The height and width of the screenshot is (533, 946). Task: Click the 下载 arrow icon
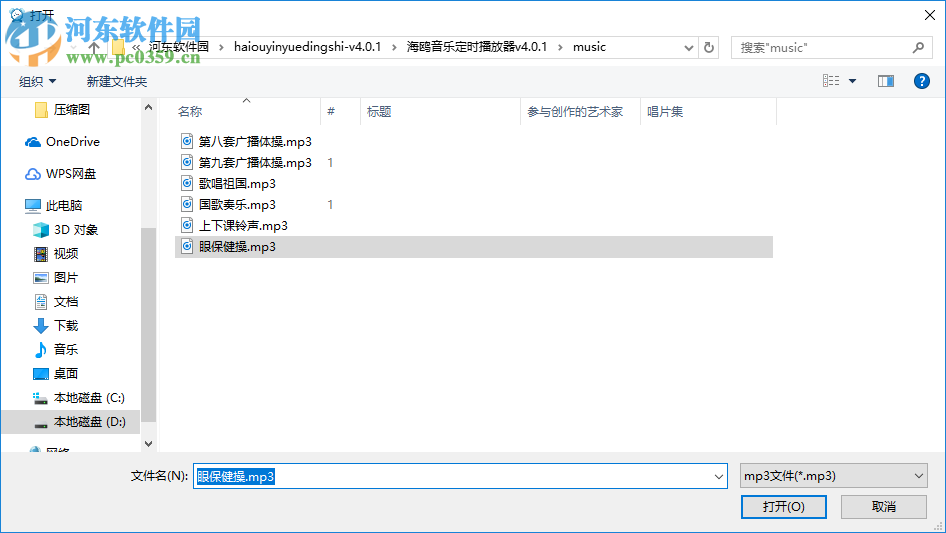coord(40,326)
